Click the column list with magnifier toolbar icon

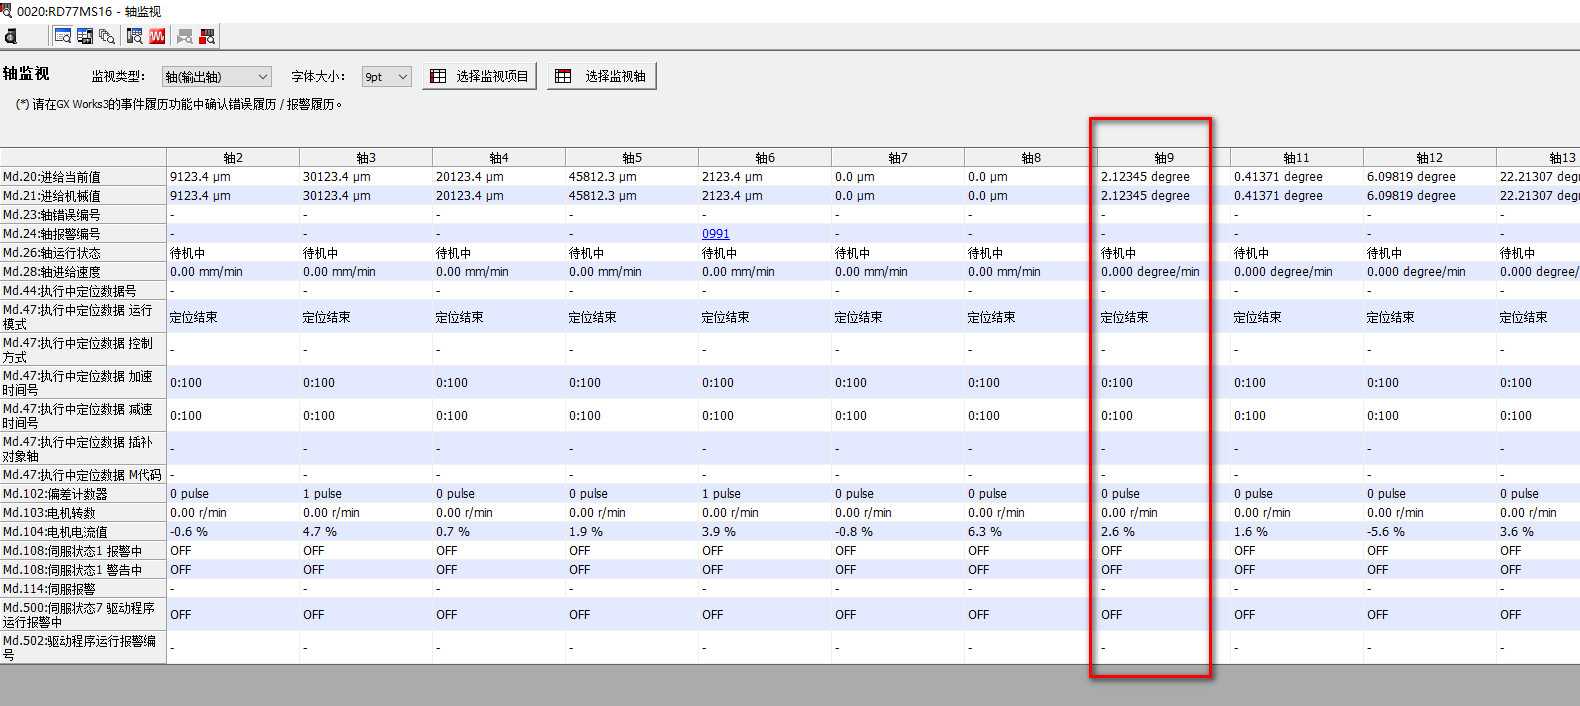coord(135,36)
